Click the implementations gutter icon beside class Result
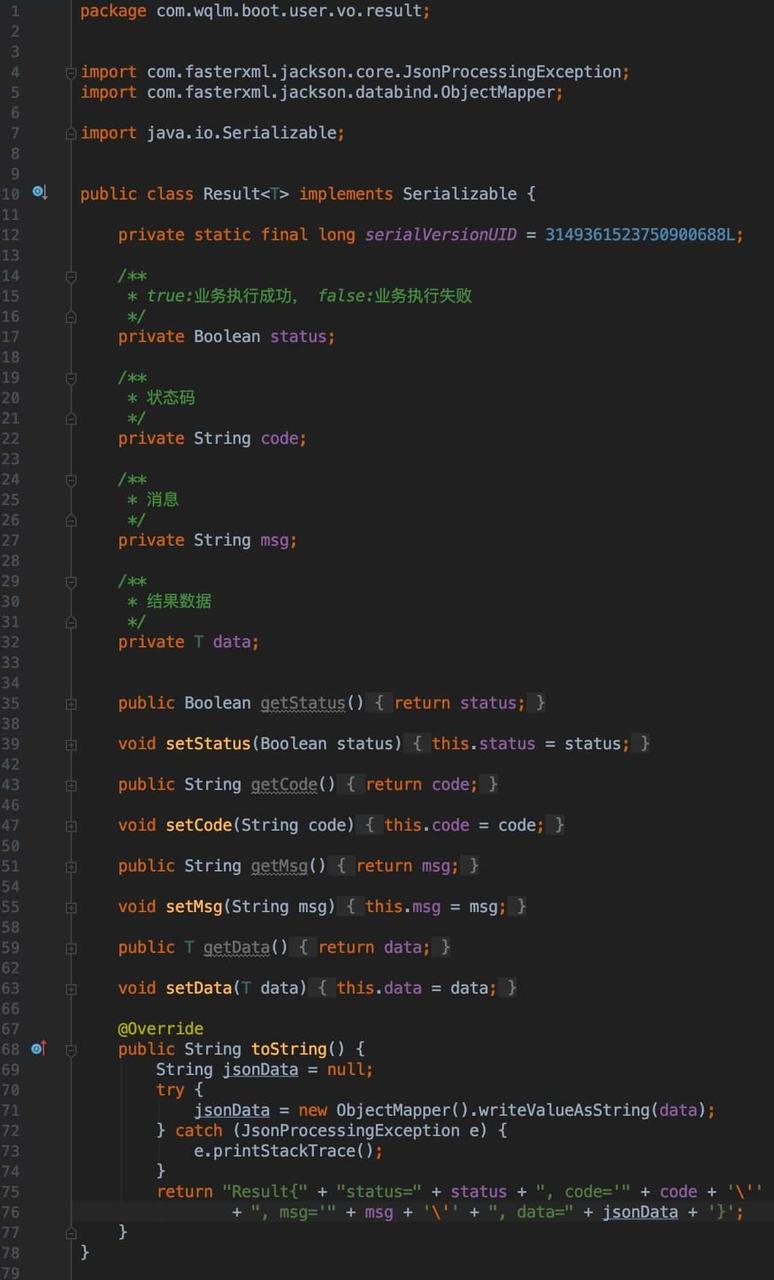 [39, 191]
